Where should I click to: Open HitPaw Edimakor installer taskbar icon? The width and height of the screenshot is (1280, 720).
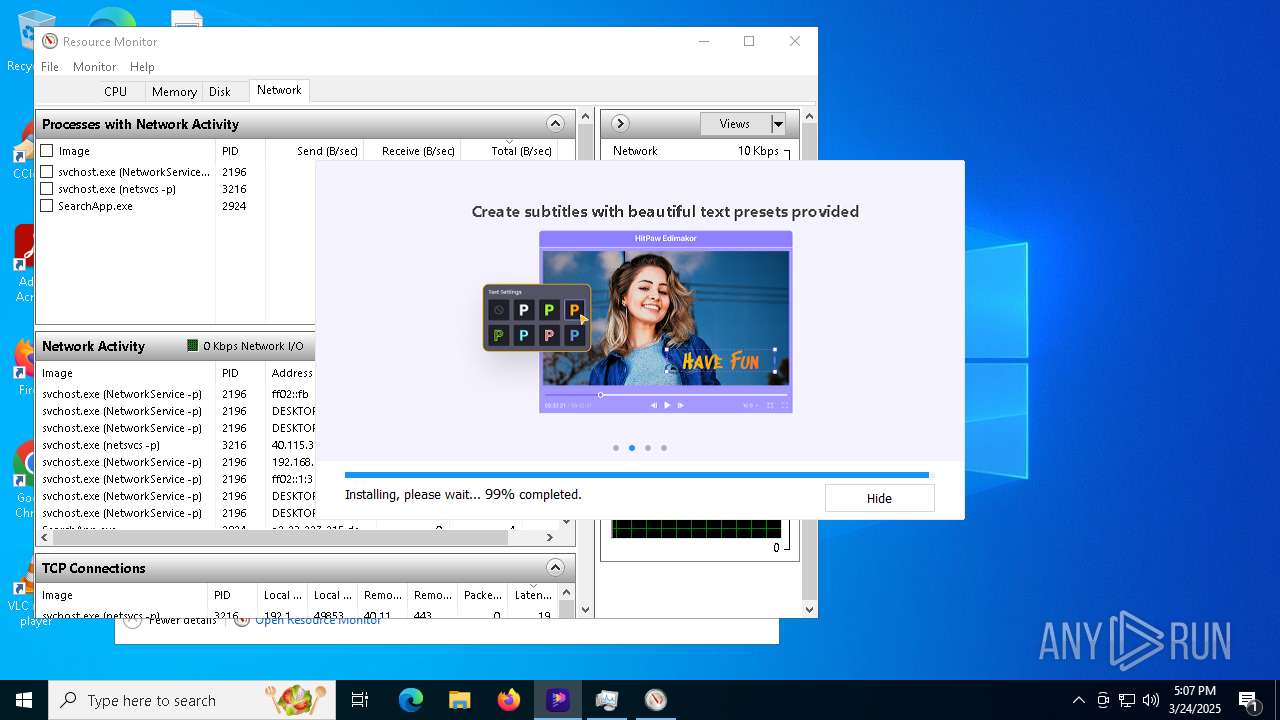tap(557, 700)
